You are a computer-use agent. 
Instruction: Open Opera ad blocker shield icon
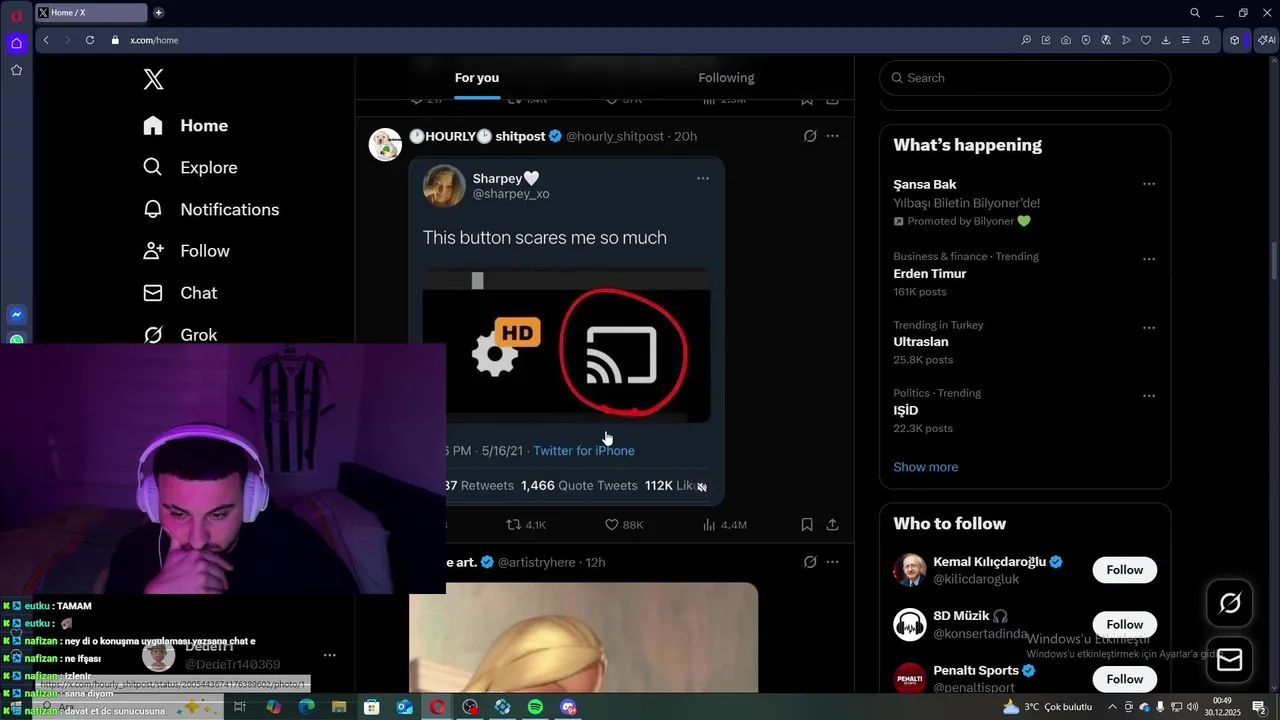pyautogui.click(x=1086, y=40)
